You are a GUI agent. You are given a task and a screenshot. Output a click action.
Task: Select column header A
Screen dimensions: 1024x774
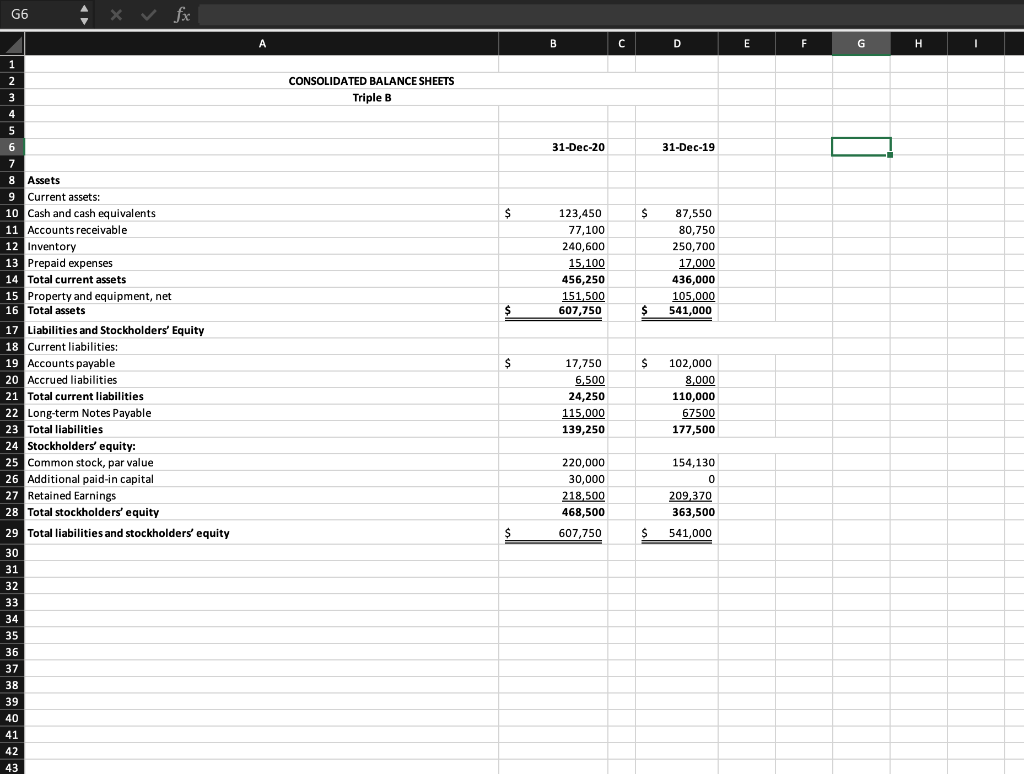click(262, 43)
